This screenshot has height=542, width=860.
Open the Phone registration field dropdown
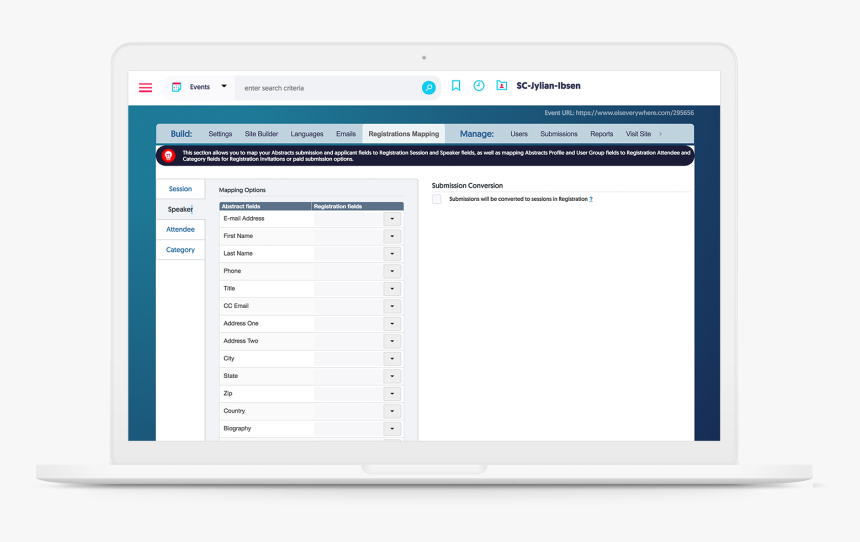[392, 271]
